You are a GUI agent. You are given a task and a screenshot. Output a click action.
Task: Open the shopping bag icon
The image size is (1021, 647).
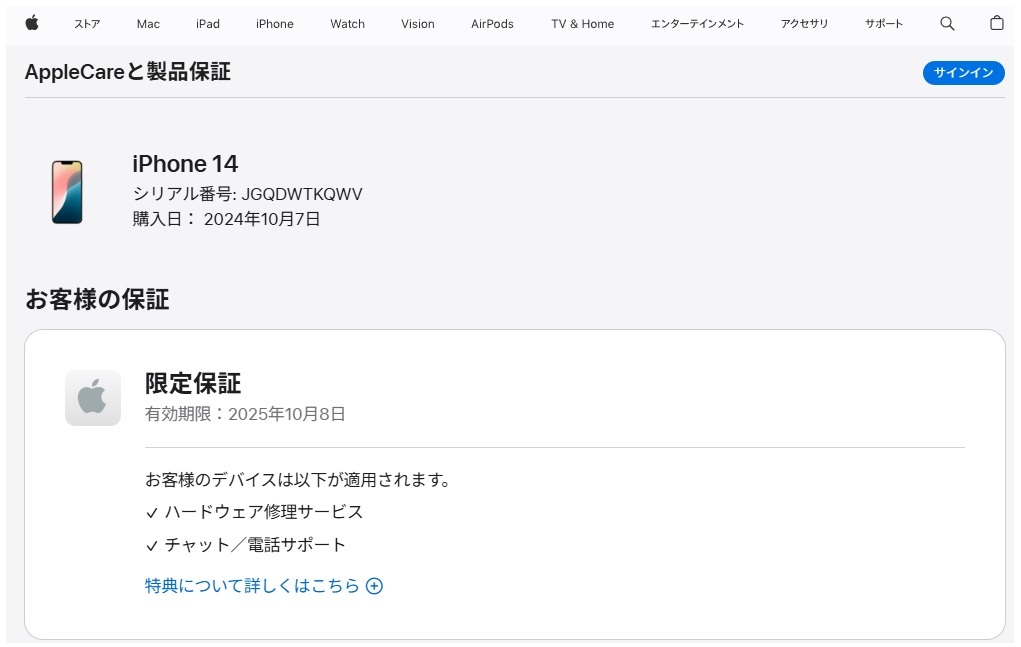pyautogui.click(x=996, y=23)
